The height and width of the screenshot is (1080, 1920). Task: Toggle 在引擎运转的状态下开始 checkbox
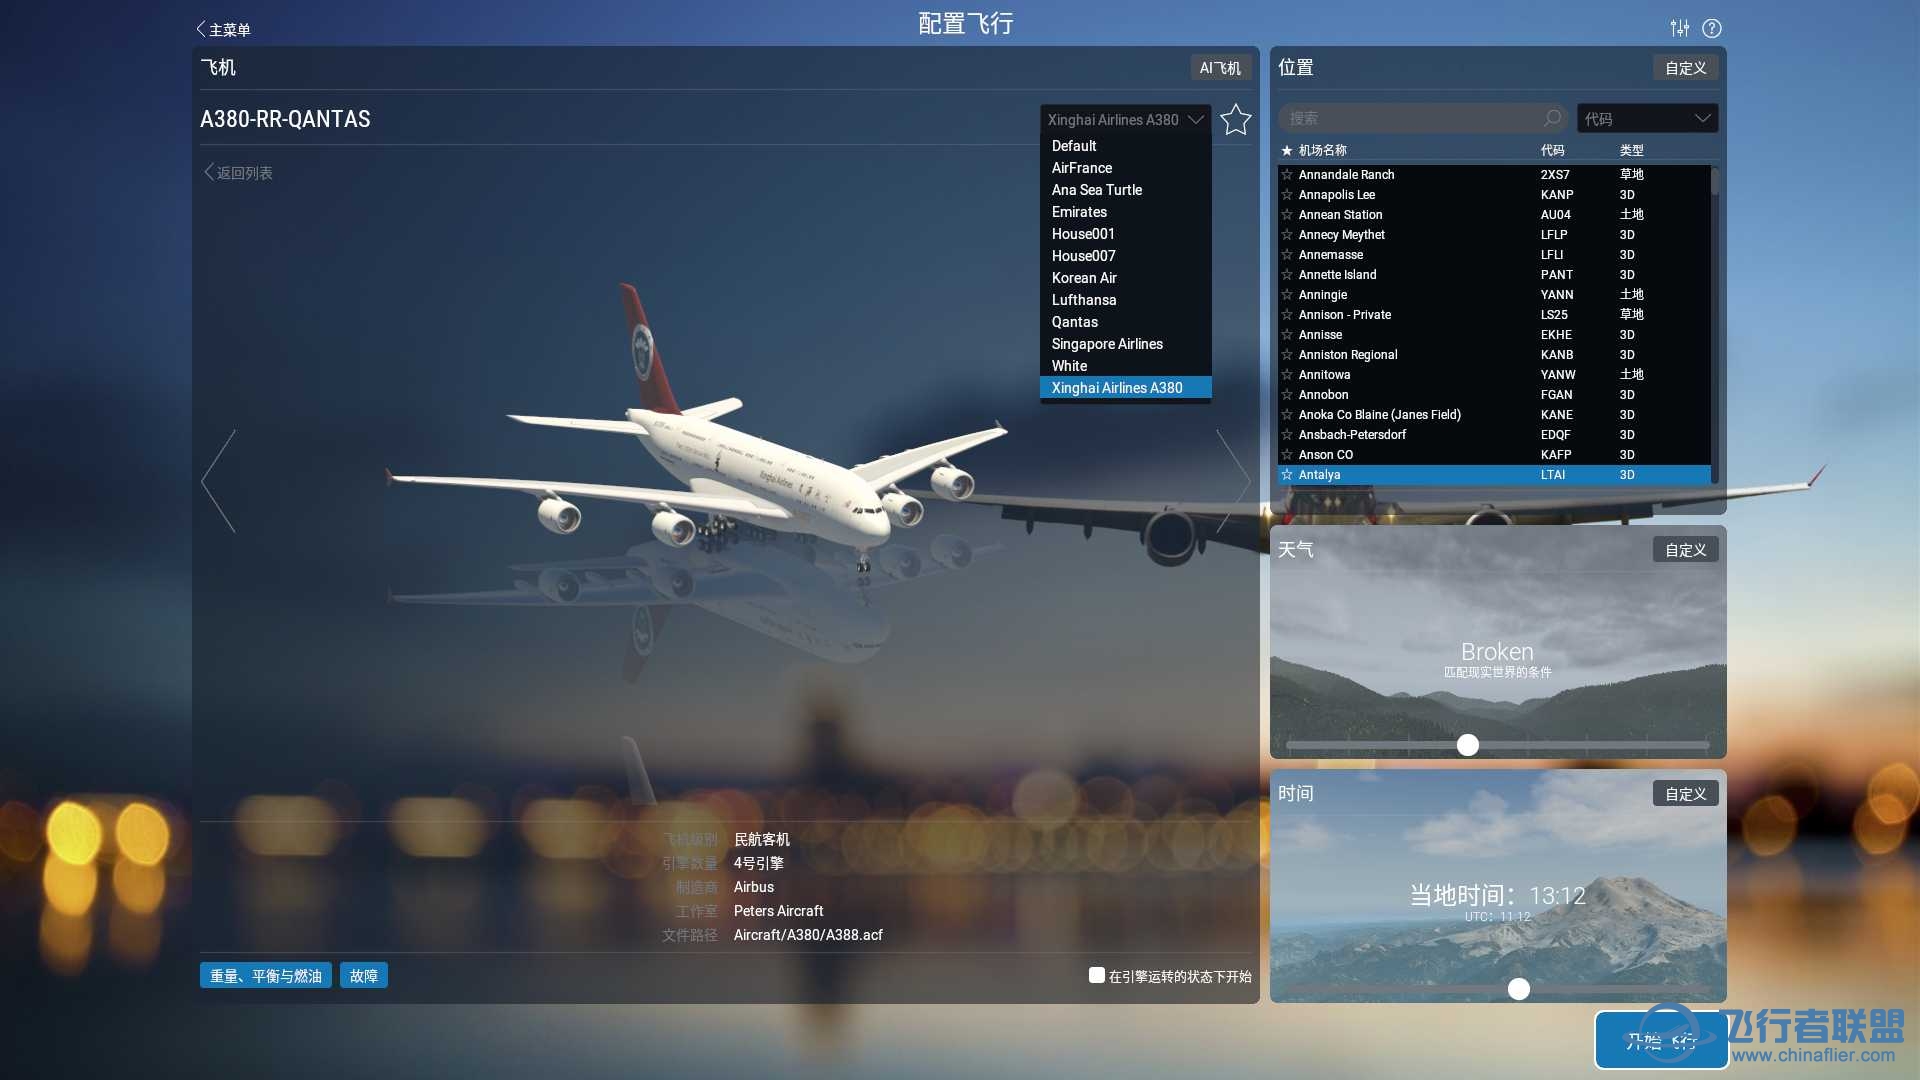pos(1096,976)
